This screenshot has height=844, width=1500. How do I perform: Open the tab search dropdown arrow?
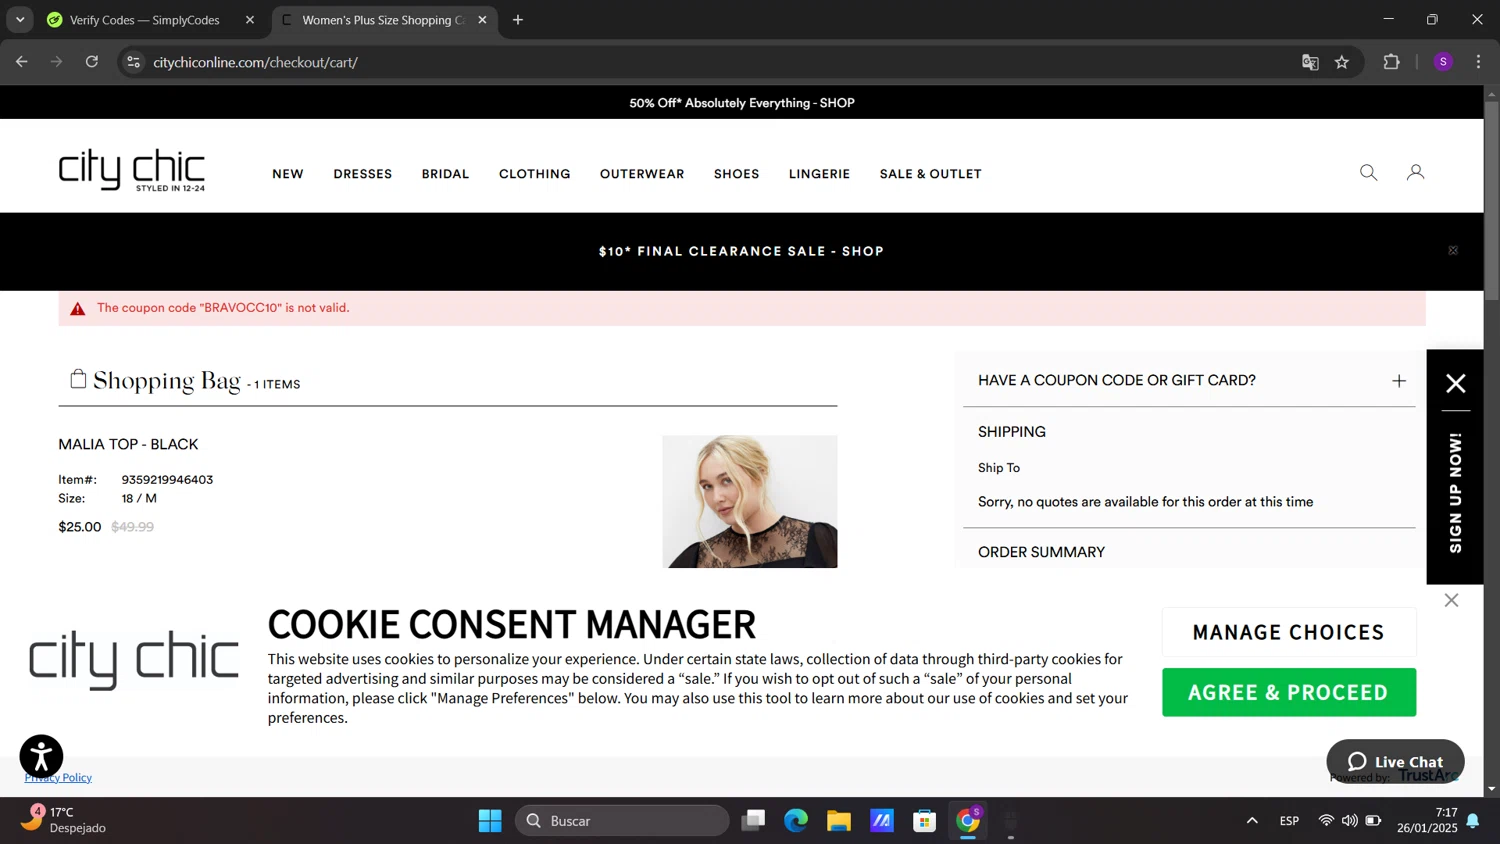20,20
